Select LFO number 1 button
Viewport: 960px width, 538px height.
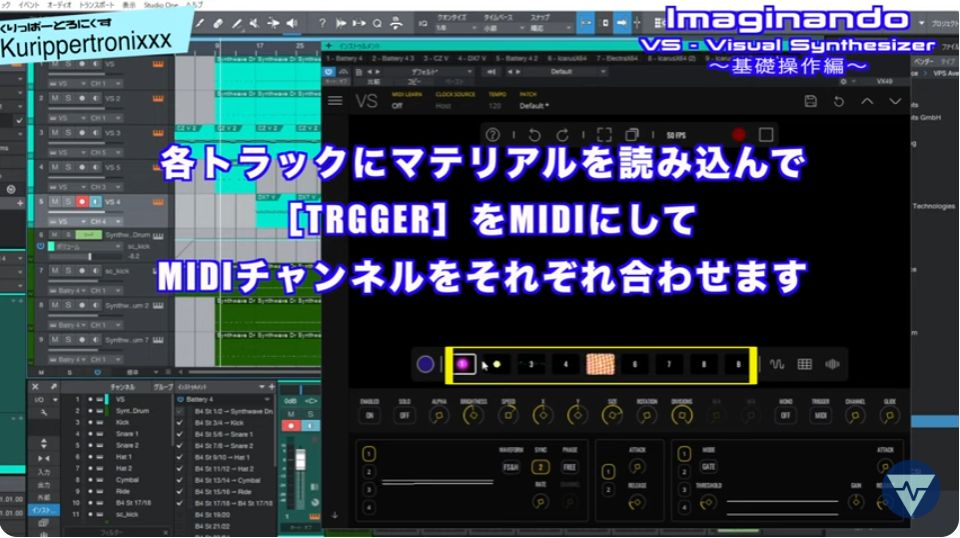(369, 454)
